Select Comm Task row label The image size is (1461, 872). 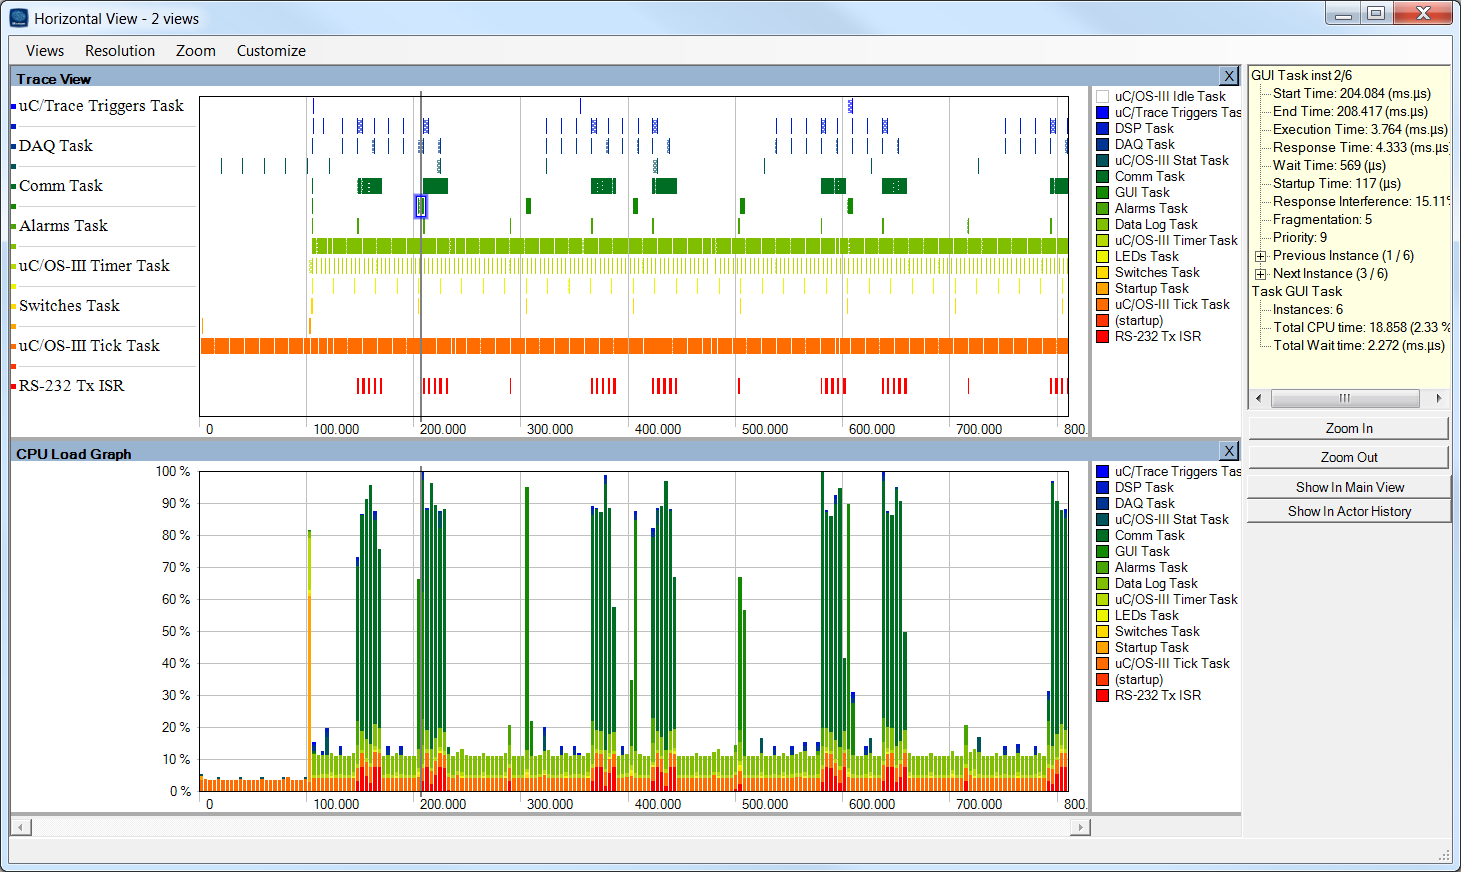click(61, 186)
